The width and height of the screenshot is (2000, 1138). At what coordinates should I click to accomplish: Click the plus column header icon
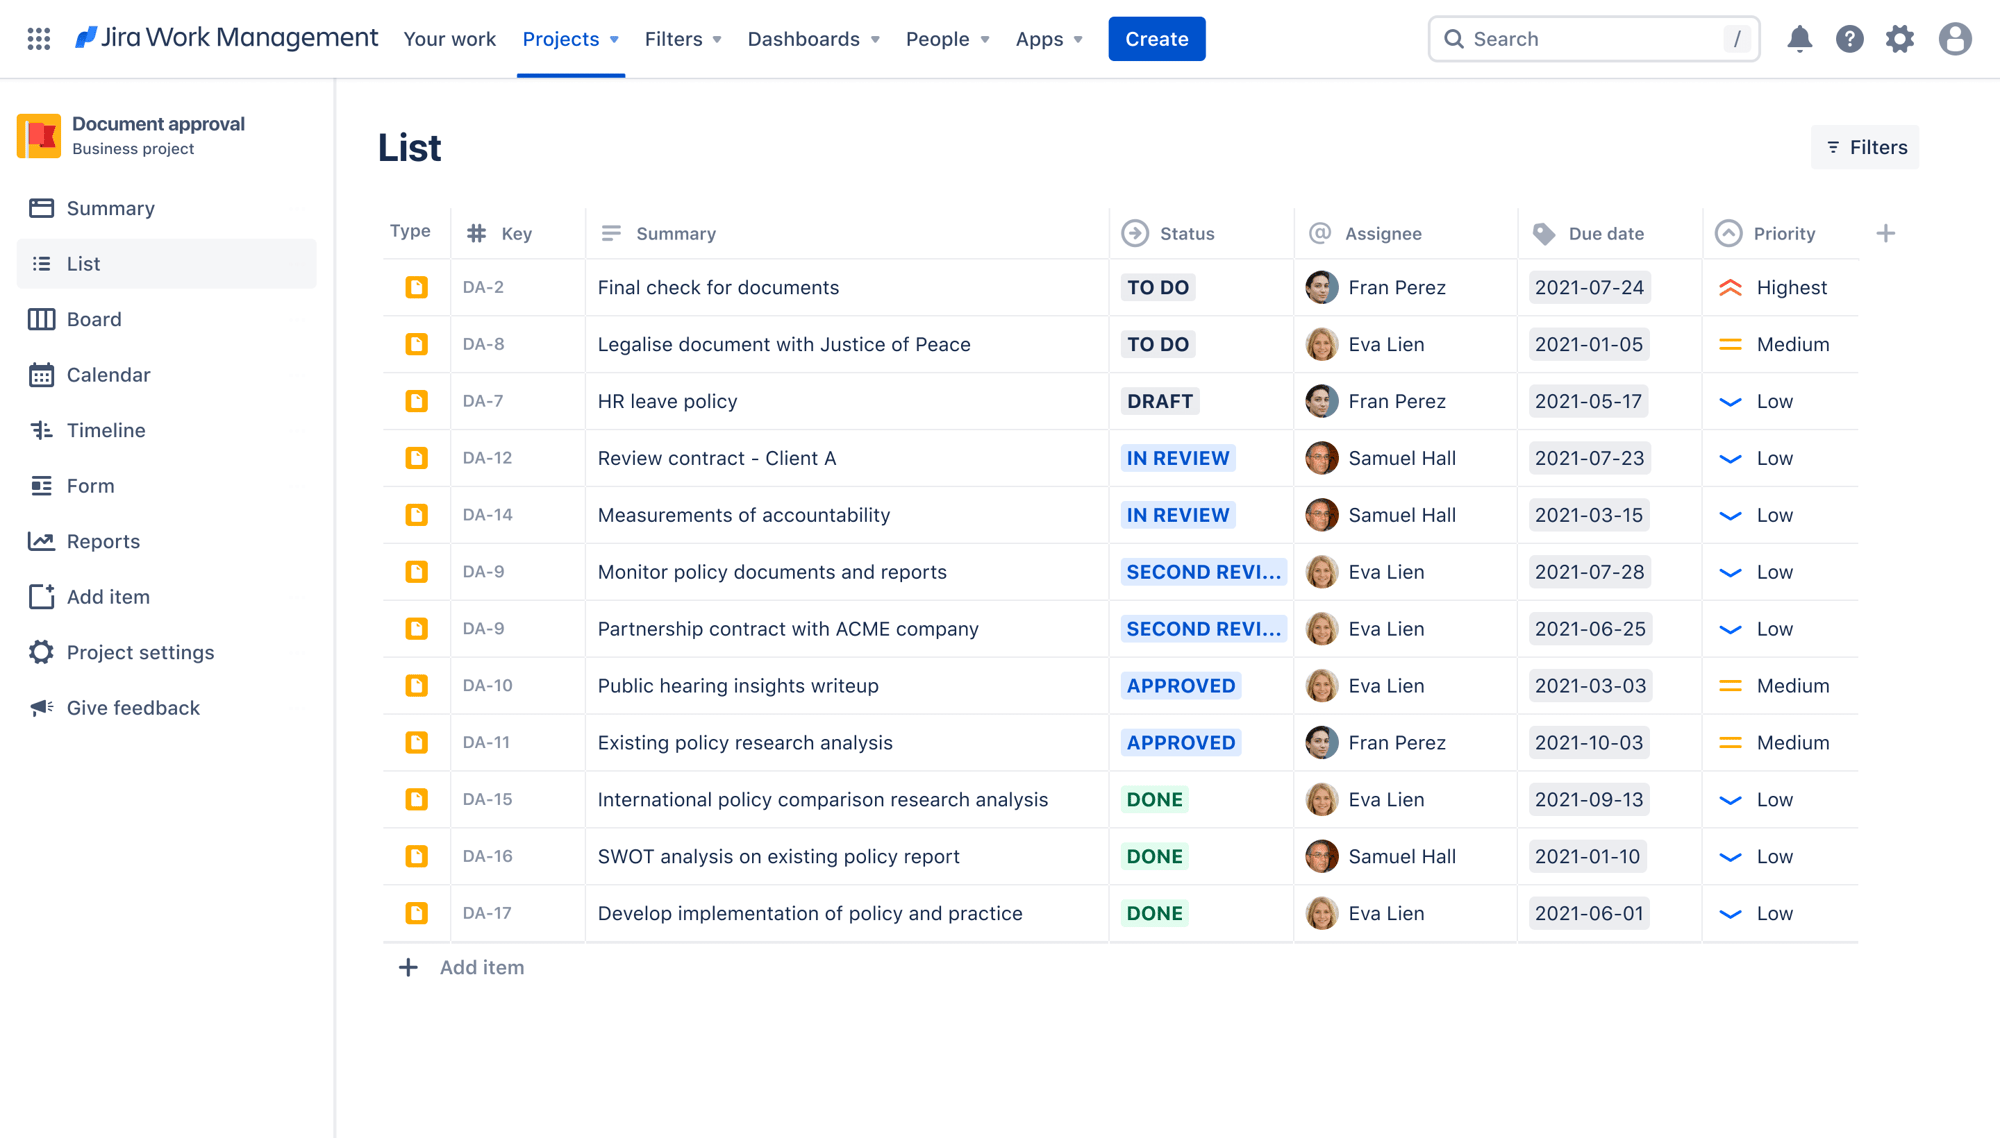pyautogui.click(x=1886, y=232)
